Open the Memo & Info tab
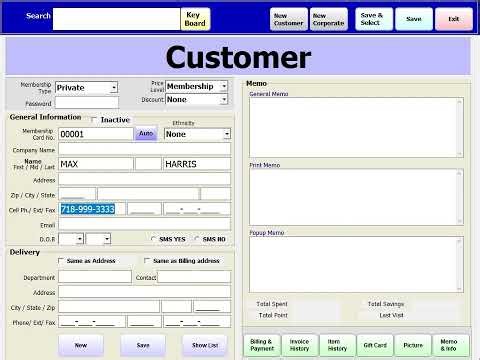Screen dimensions: 480x360 [450, 345]
